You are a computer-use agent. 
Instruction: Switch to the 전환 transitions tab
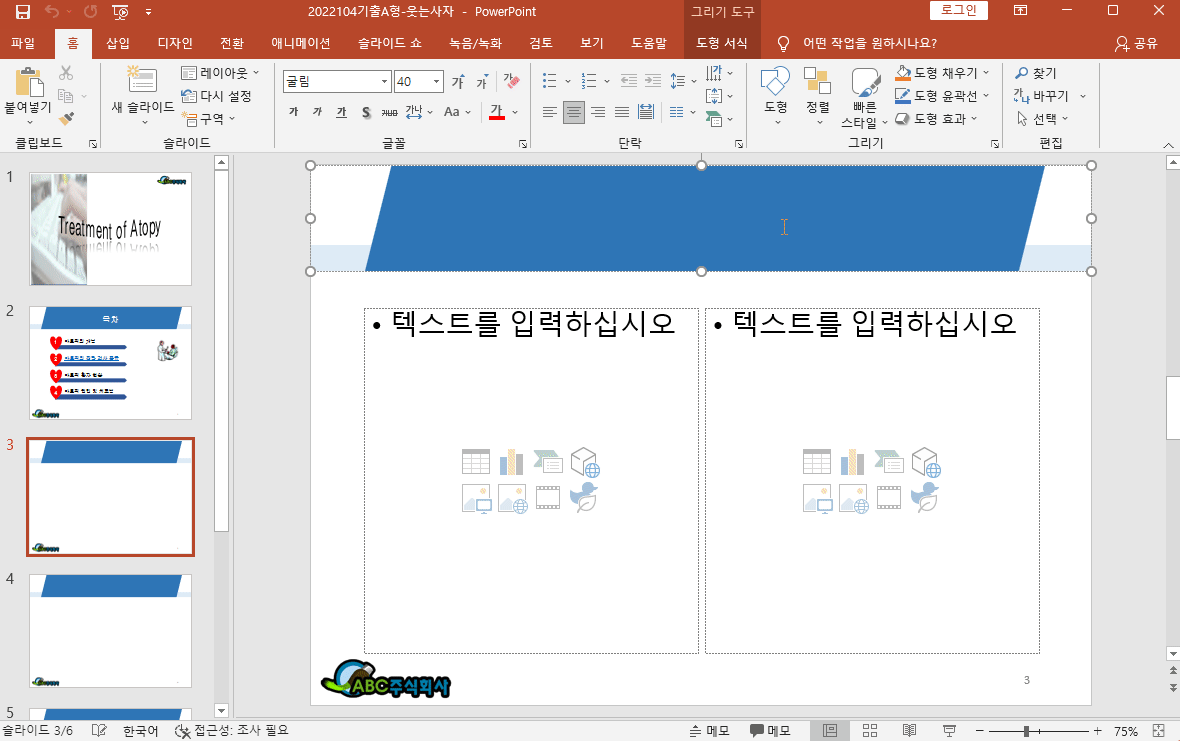point(232,43)
